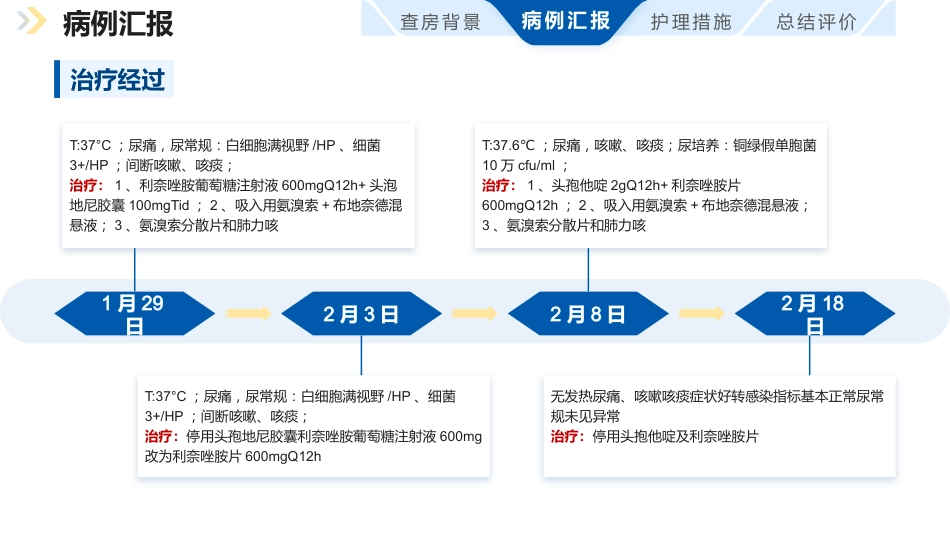Viewport: 950px width, 535px height.
Task: Select the 2月3日 timeline marker
Action: (x=361, y=313)
